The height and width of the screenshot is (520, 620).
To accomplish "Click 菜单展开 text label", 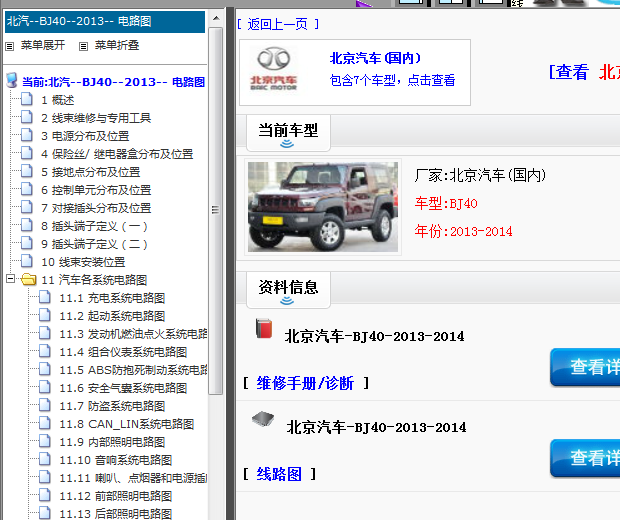I will (43, 45).
